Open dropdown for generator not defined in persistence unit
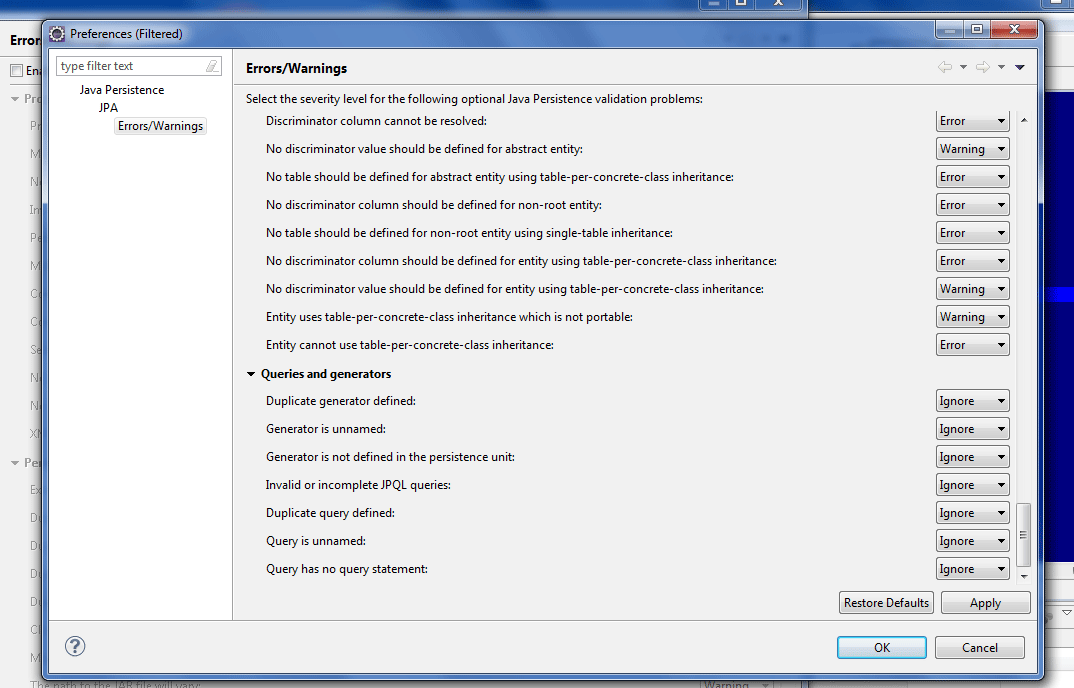This screenshot has height=688, width=1074. pos(973,457)
